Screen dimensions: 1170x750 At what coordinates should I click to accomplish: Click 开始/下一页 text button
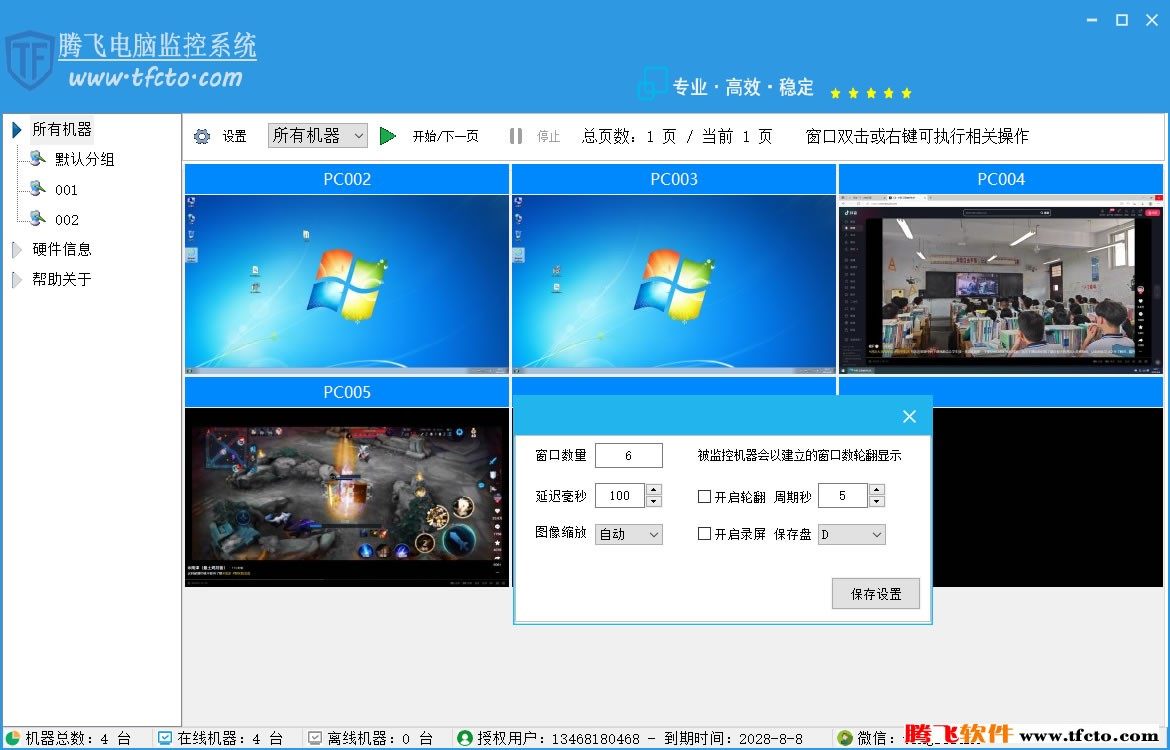pos(445,136)
